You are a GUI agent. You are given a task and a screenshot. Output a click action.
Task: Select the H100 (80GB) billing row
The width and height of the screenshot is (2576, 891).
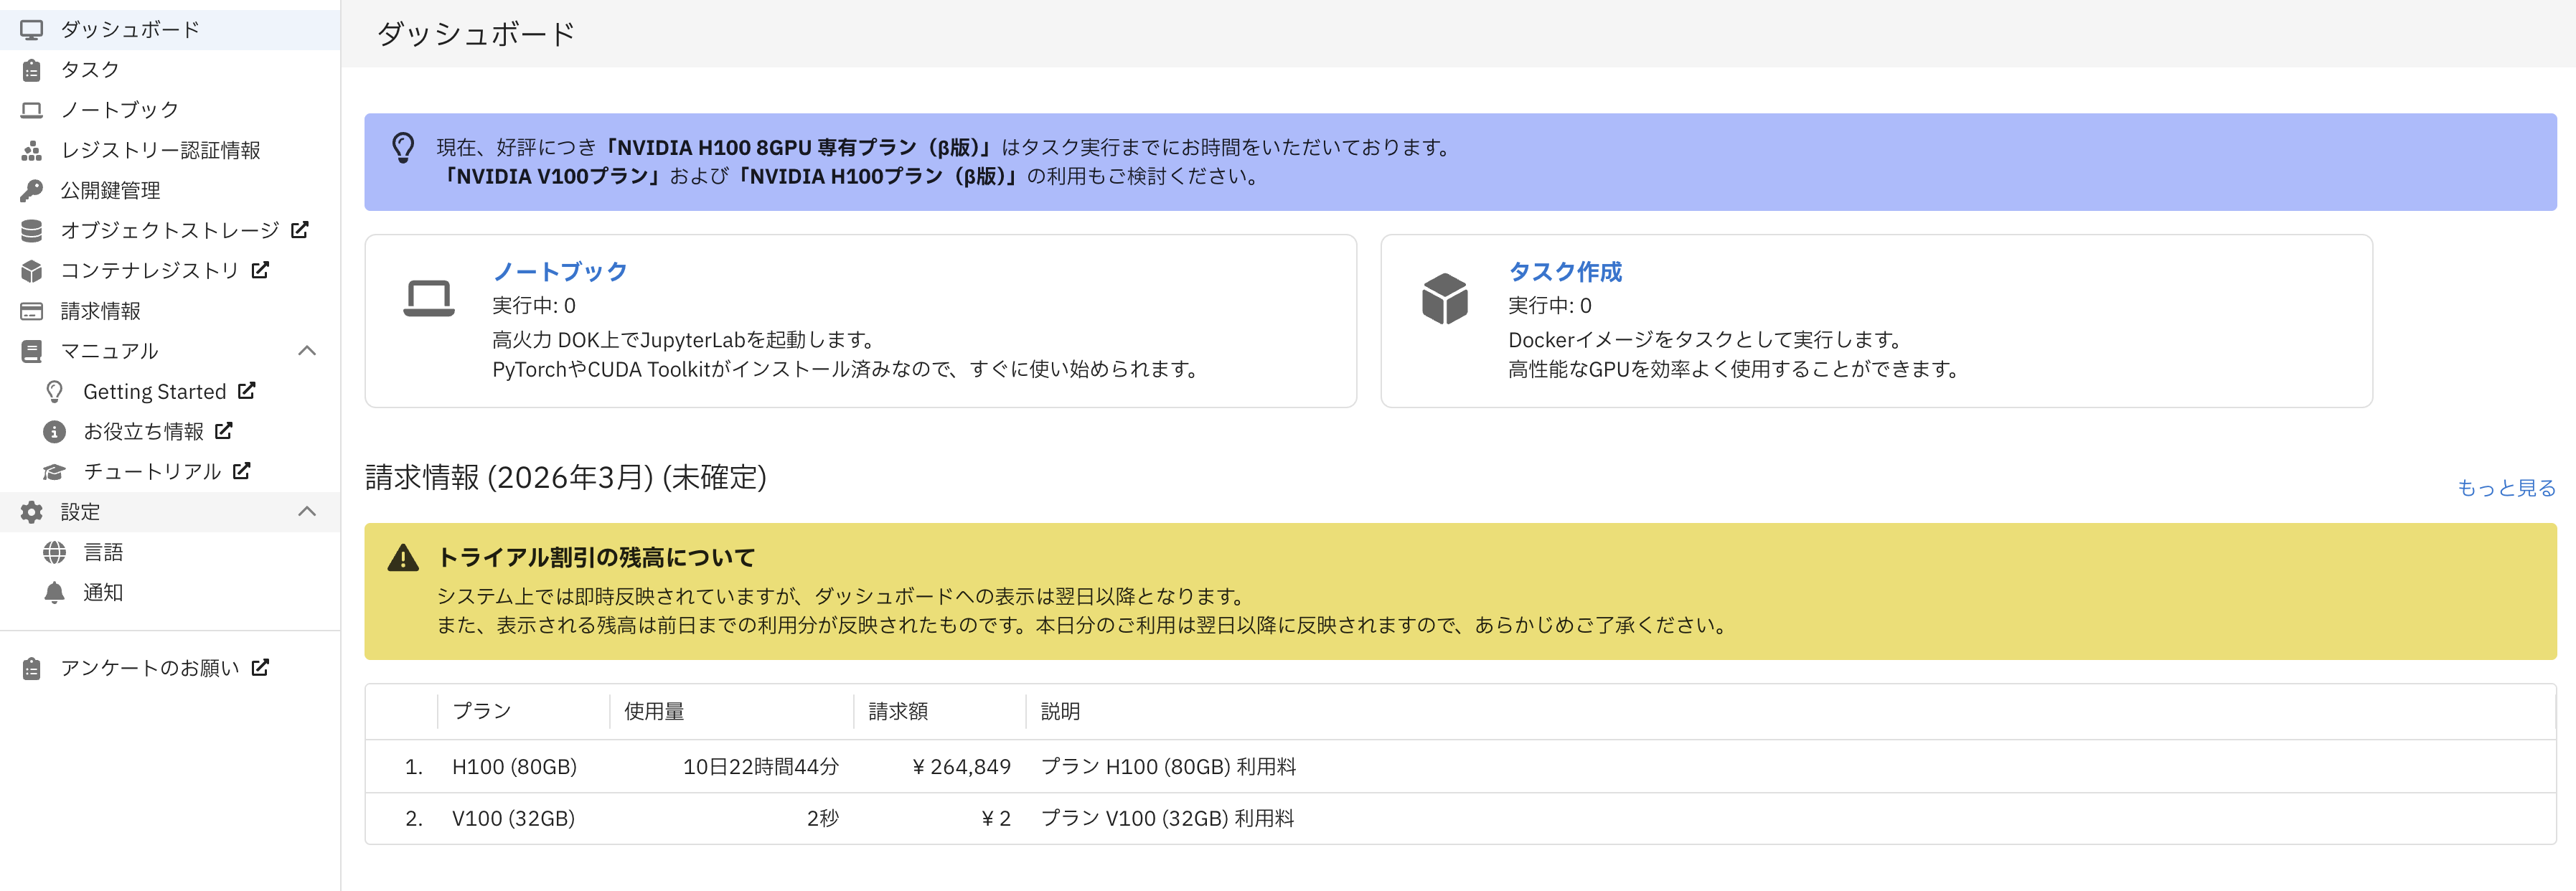(x=900, y=767)
